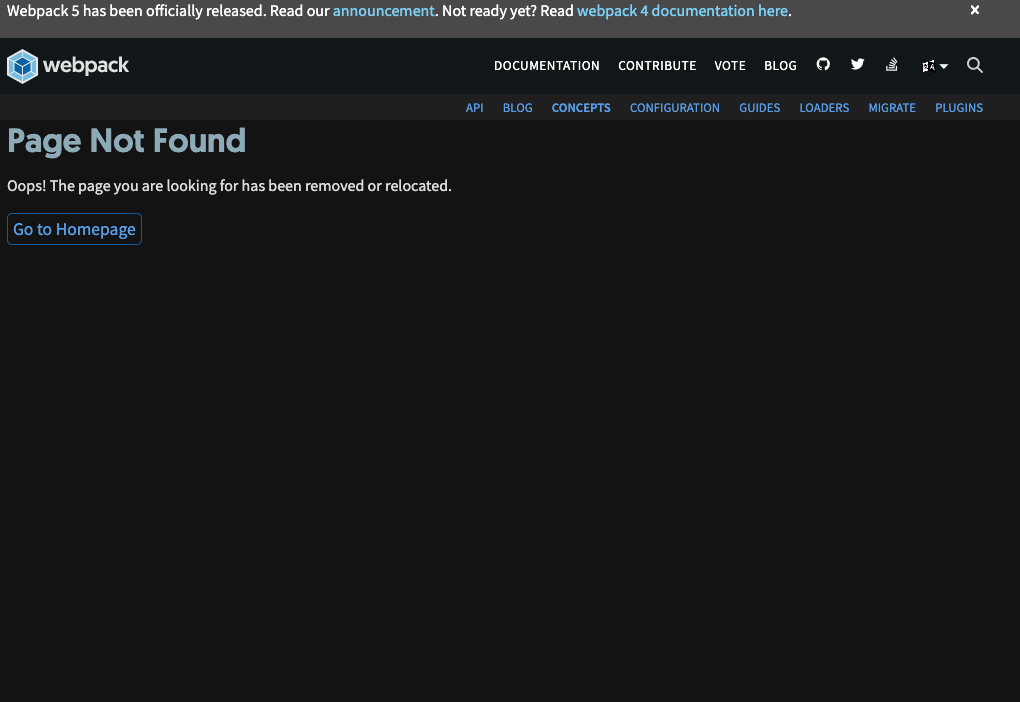This screenshot has height=702, width=1020.
Task: Open the Guides section
Action: (759, 108)
